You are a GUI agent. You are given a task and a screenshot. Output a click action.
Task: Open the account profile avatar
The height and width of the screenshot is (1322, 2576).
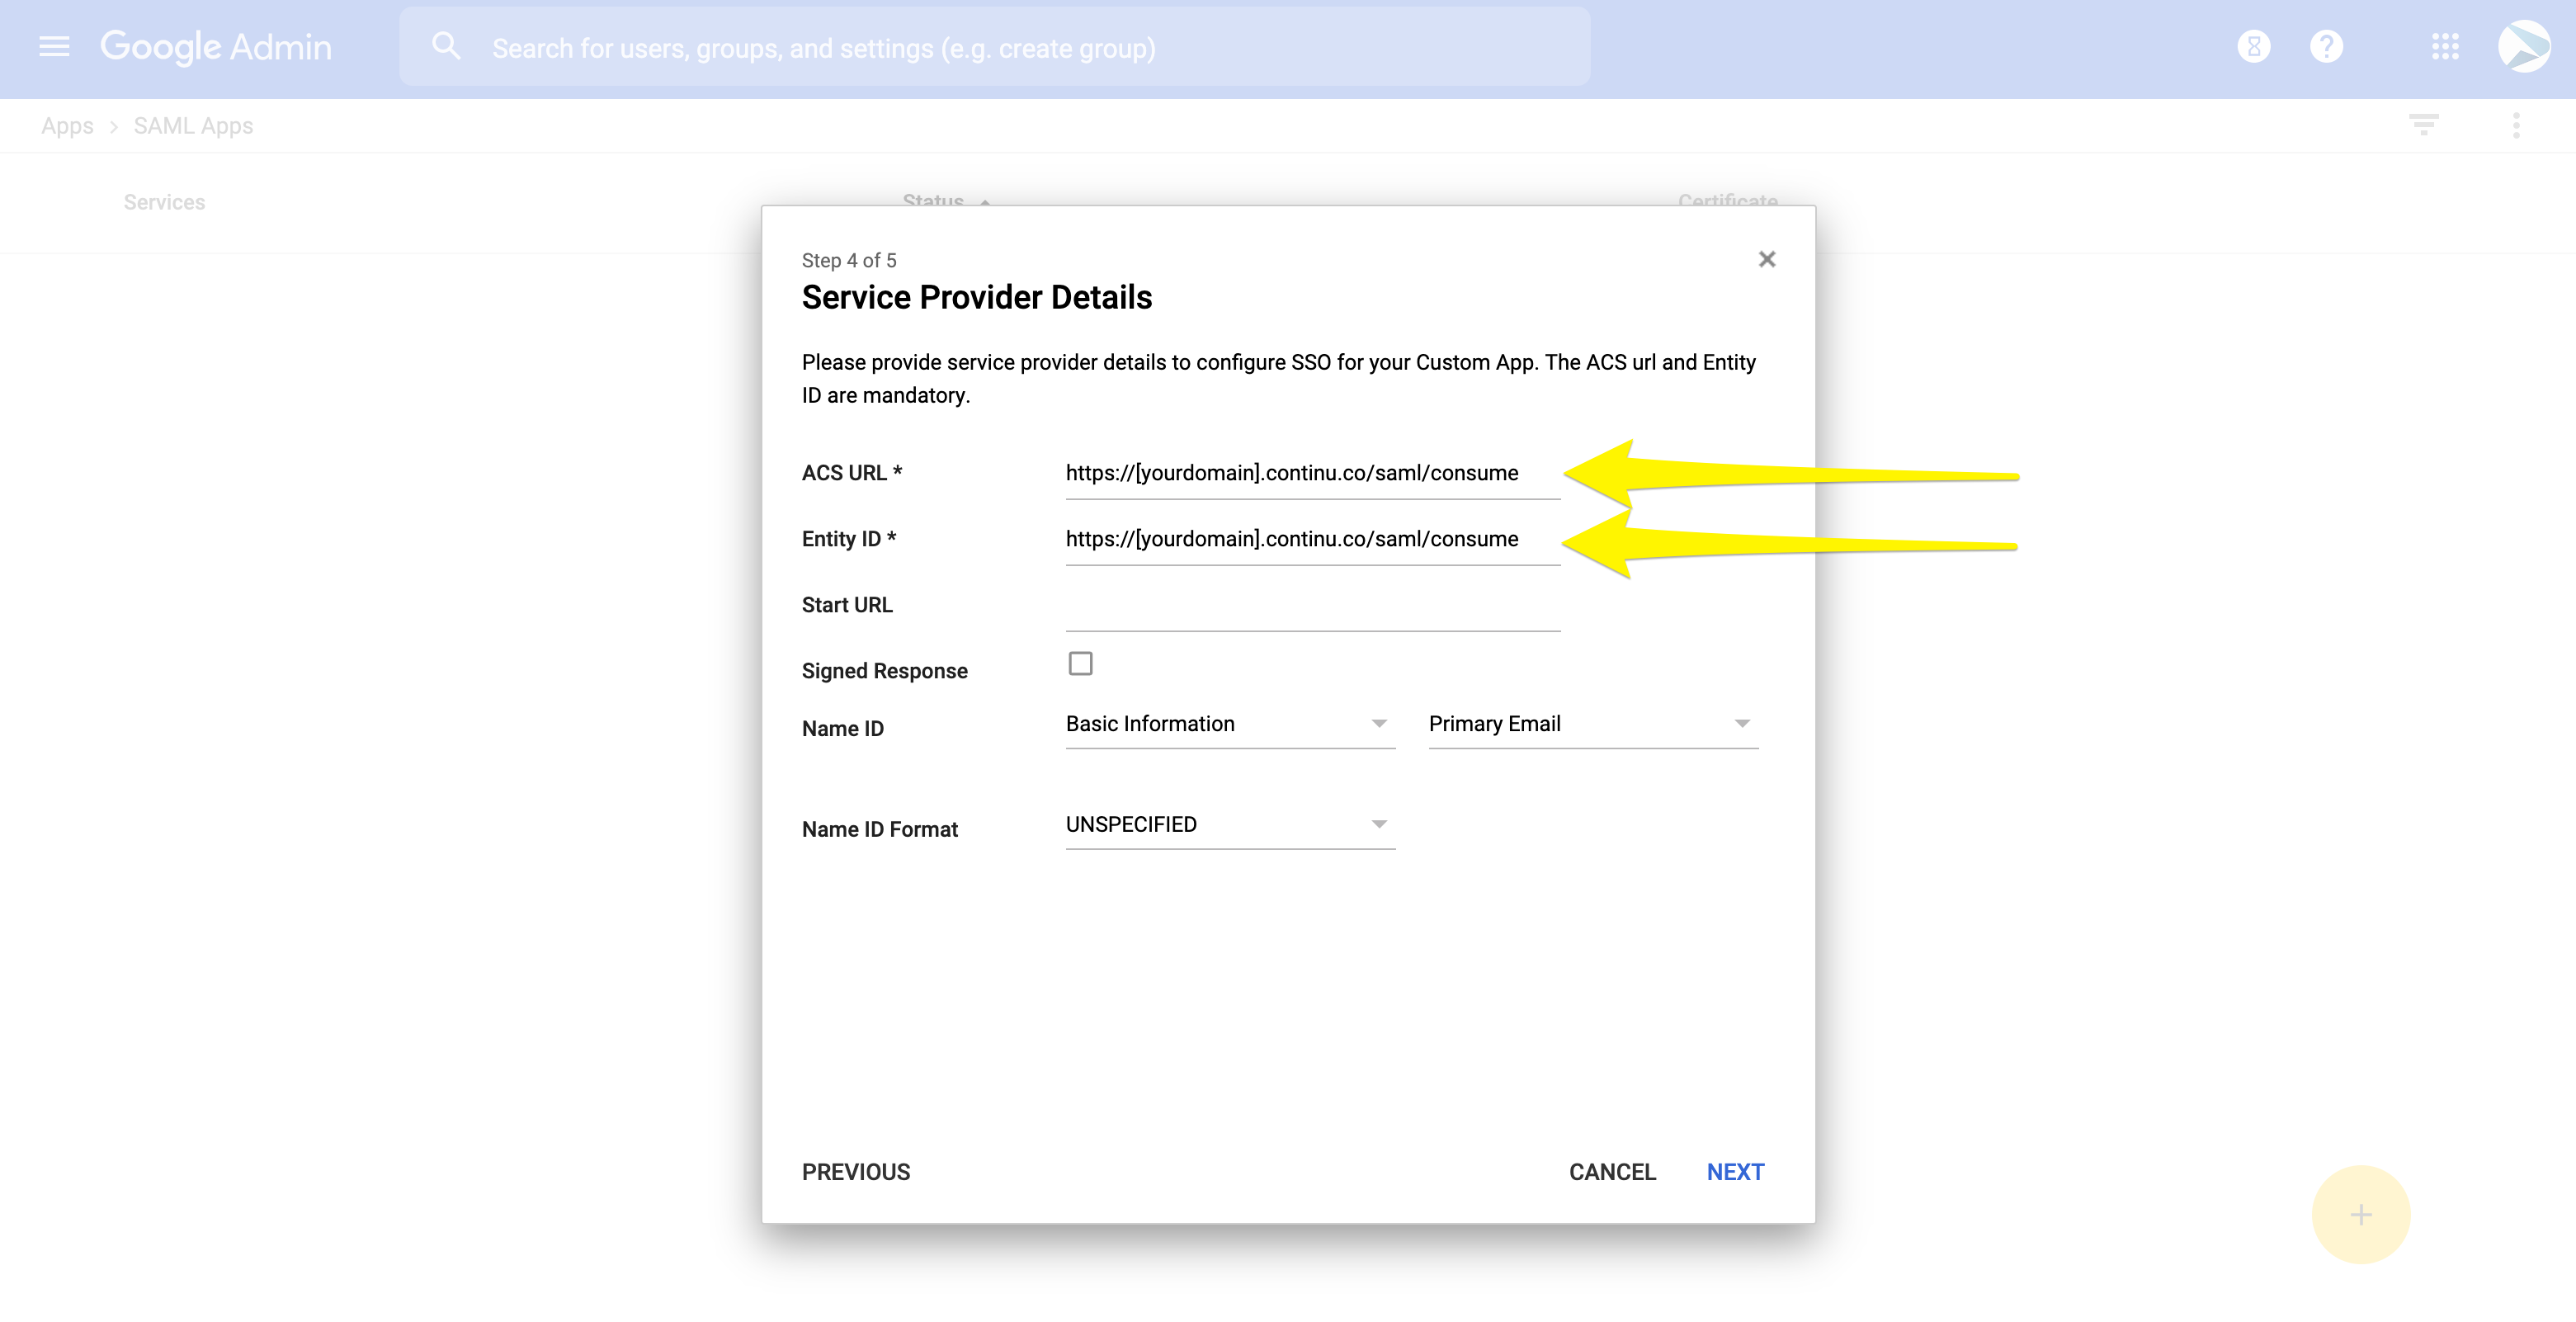coord(2524,47)
